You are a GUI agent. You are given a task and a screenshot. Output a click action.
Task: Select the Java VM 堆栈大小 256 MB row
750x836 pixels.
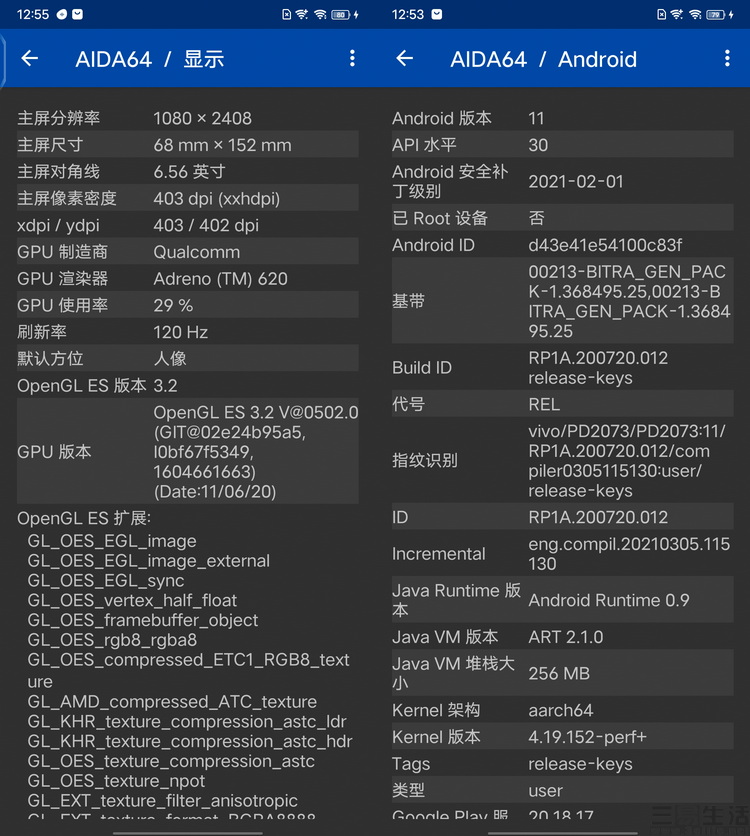pyautogui.click(x=562, y=673)
